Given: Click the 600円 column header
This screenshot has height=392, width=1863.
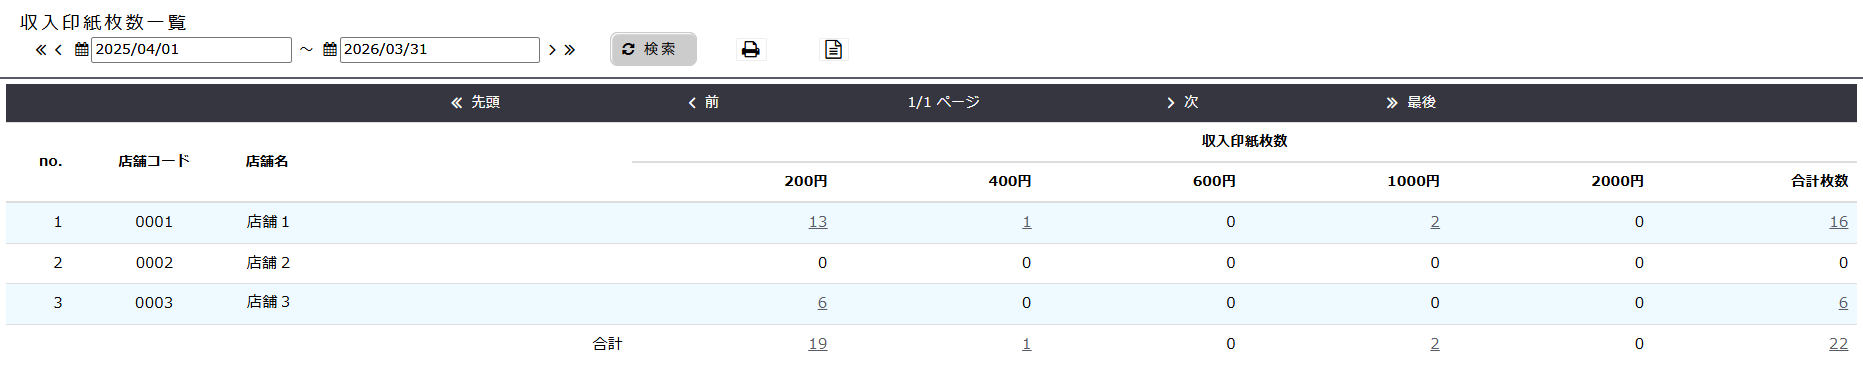Looking at the screenshot, I should pyautogui.click(x=1214, y=181).
